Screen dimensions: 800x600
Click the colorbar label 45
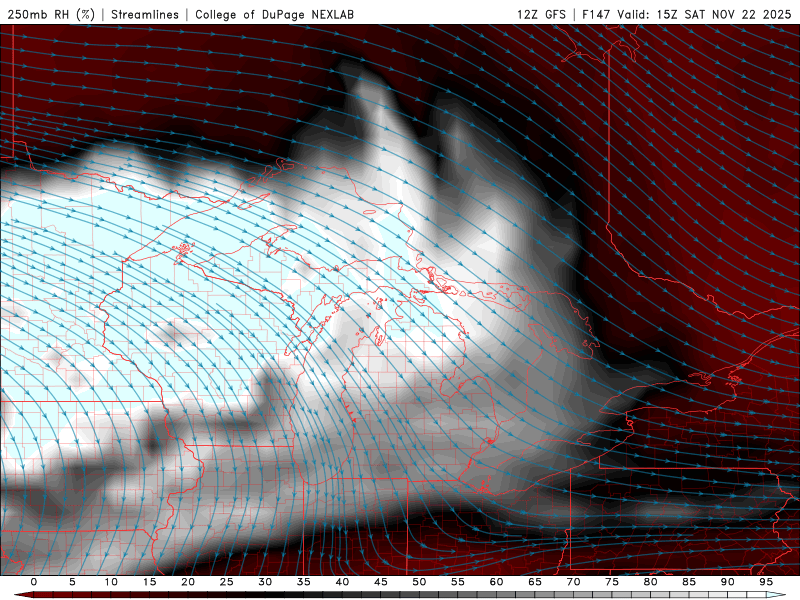381,582
